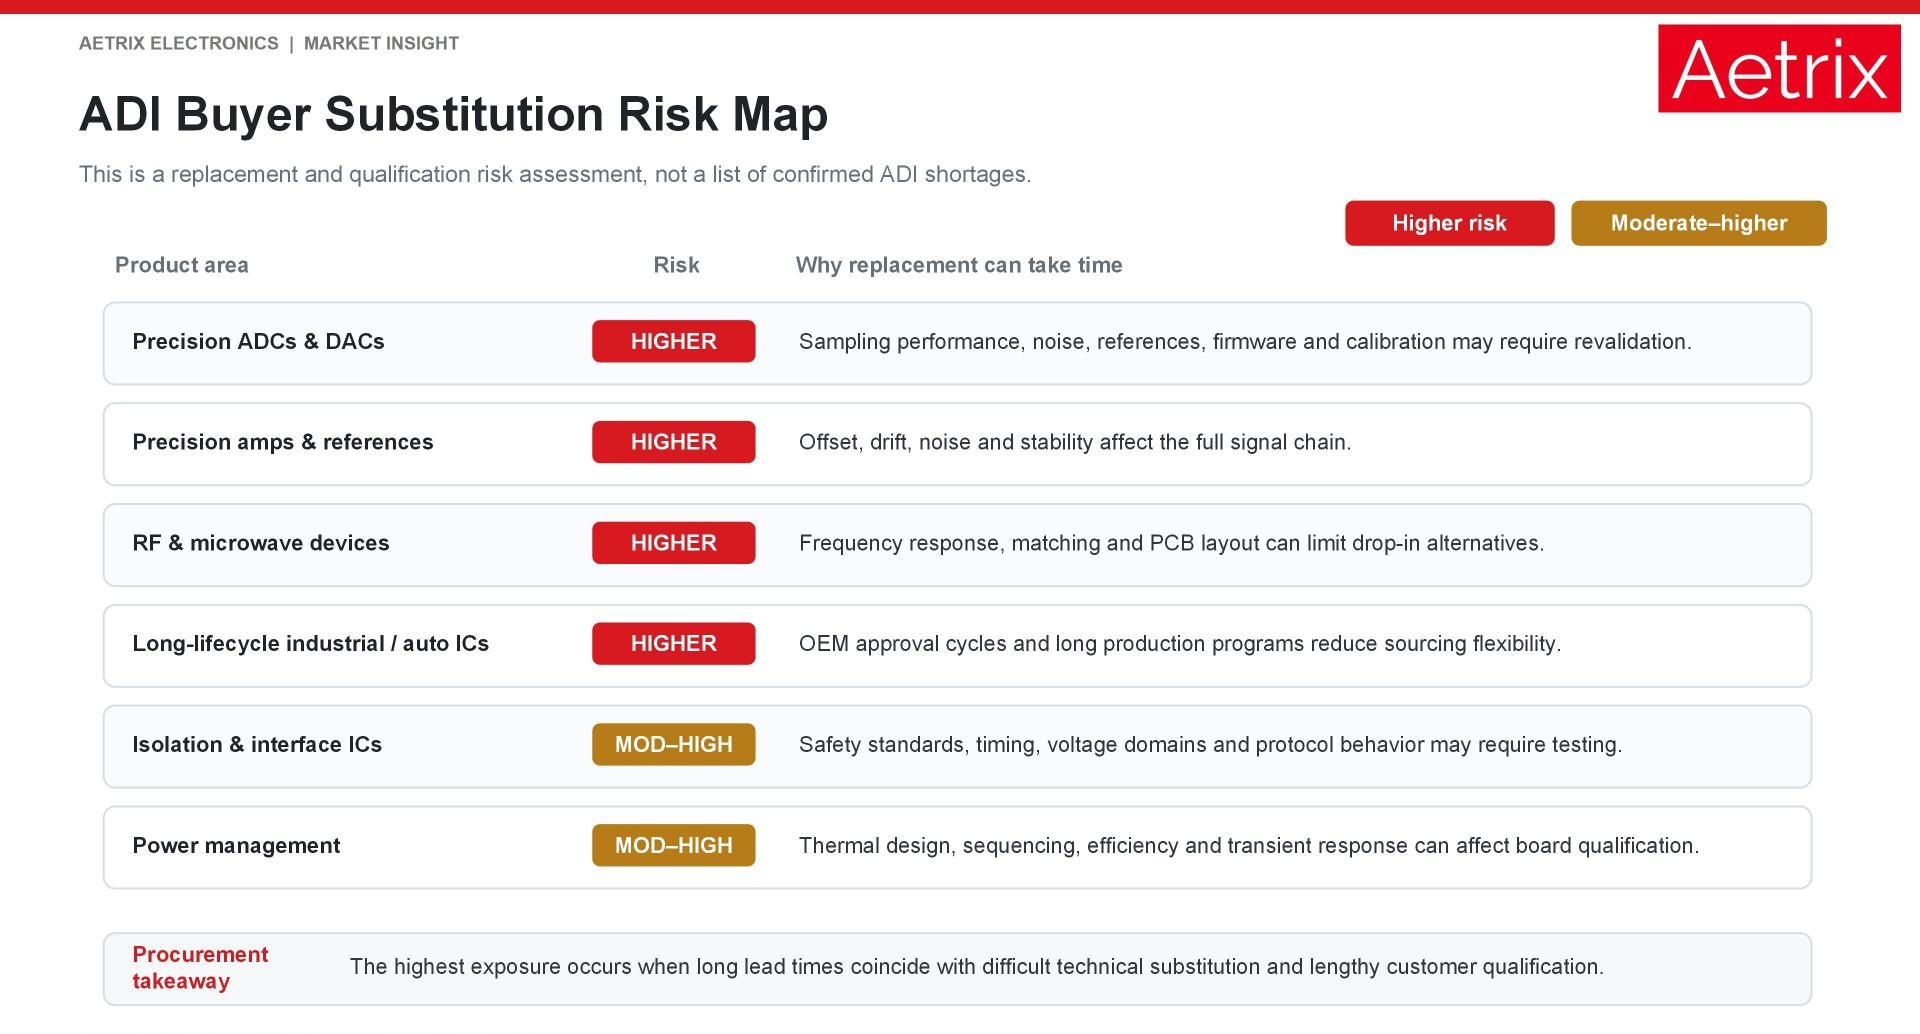The image size is (1920, 1034).
Task: Click 'Long-lifecycle industrial / auto ICs' row label
Action: 310,644
